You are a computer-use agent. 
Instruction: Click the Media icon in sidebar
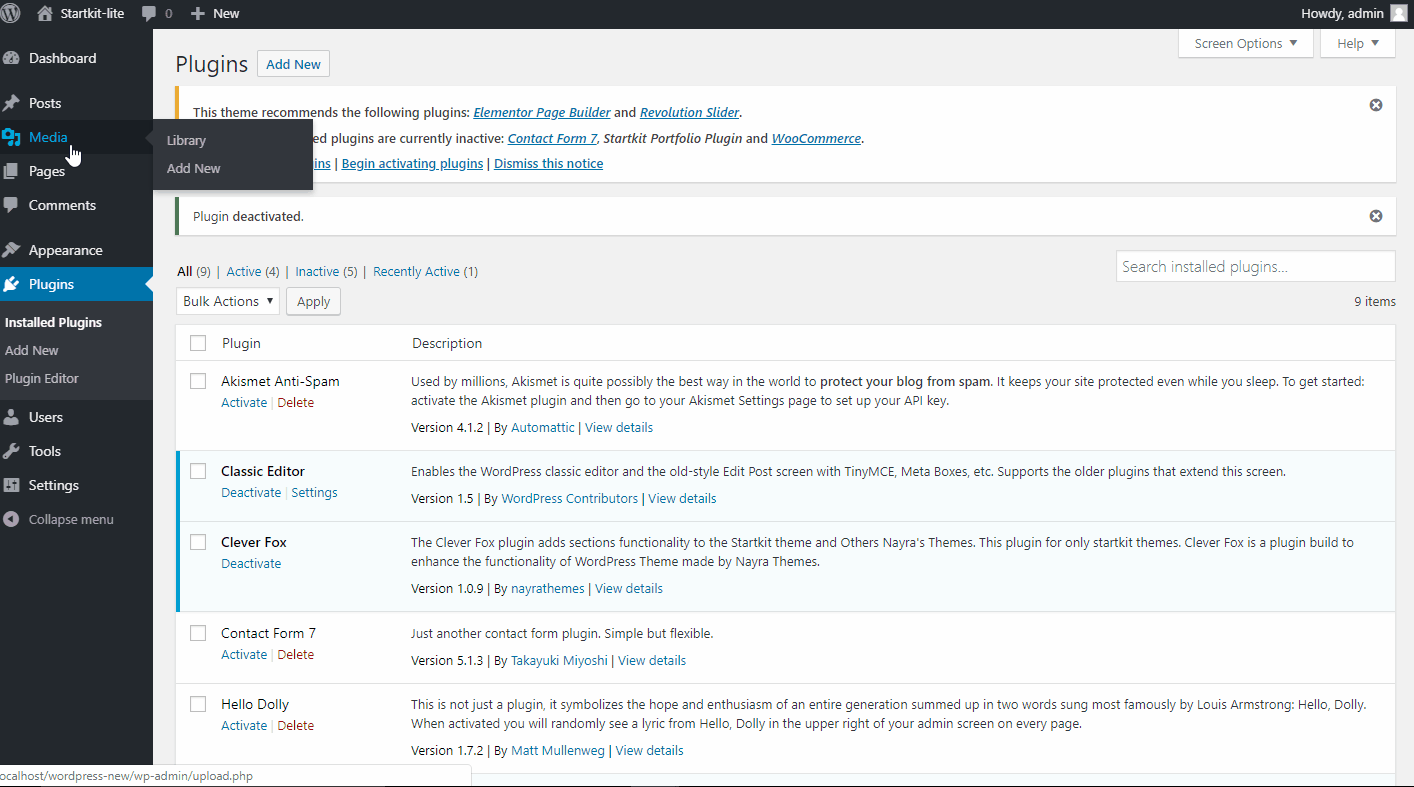(x=12, y=137)
